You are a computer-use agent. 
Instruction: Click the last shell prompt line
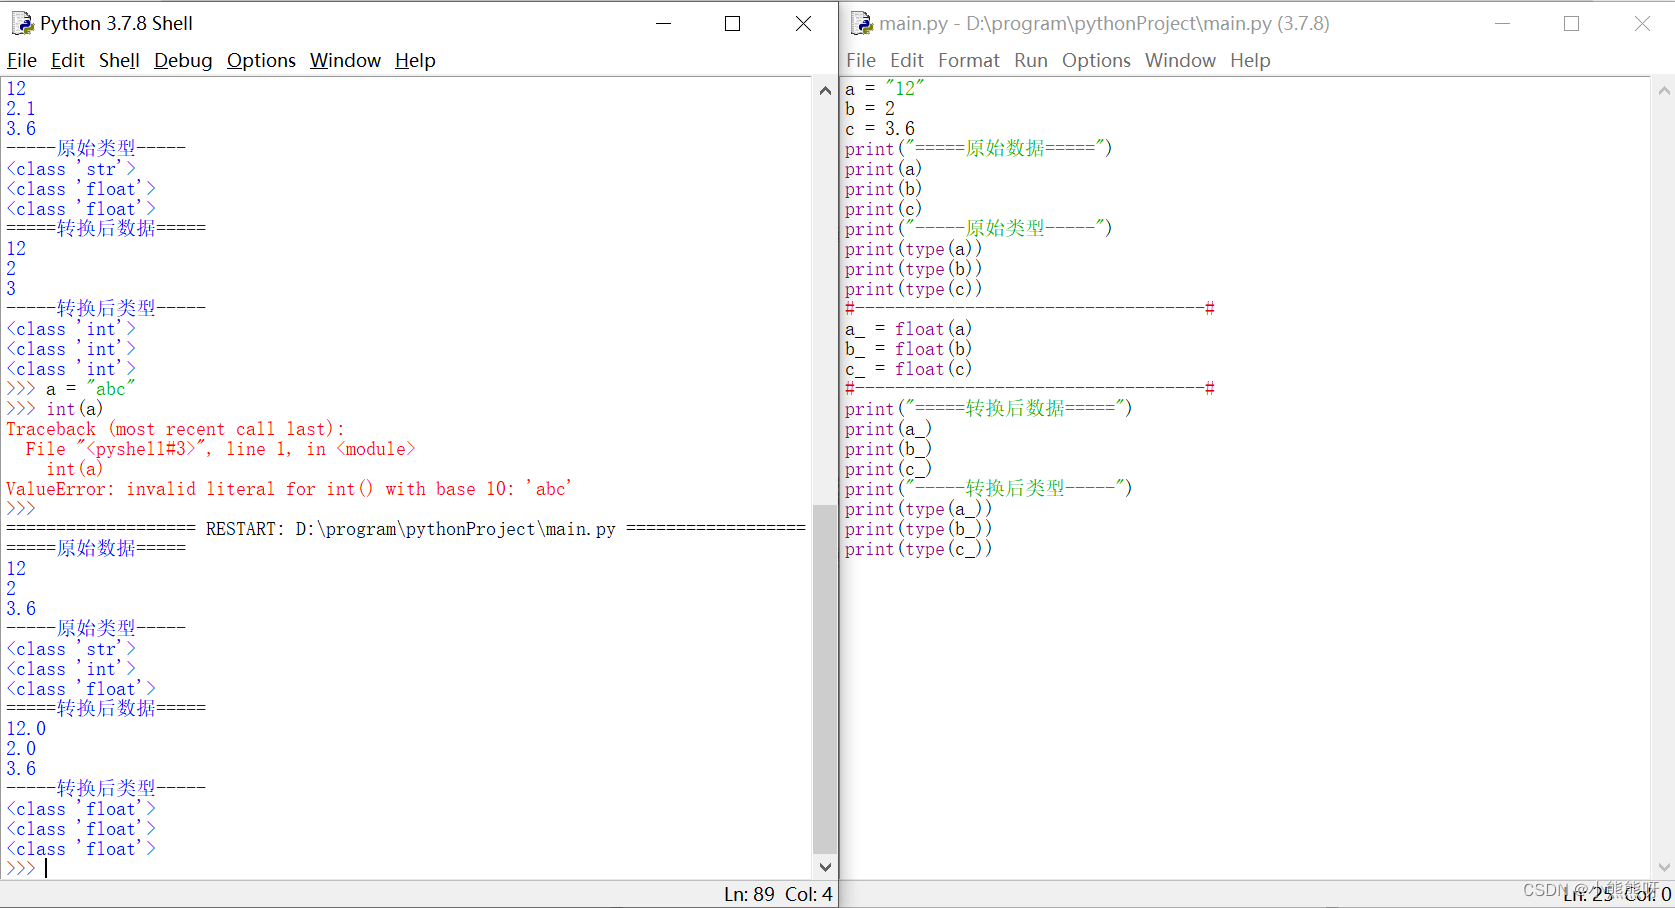26,869
